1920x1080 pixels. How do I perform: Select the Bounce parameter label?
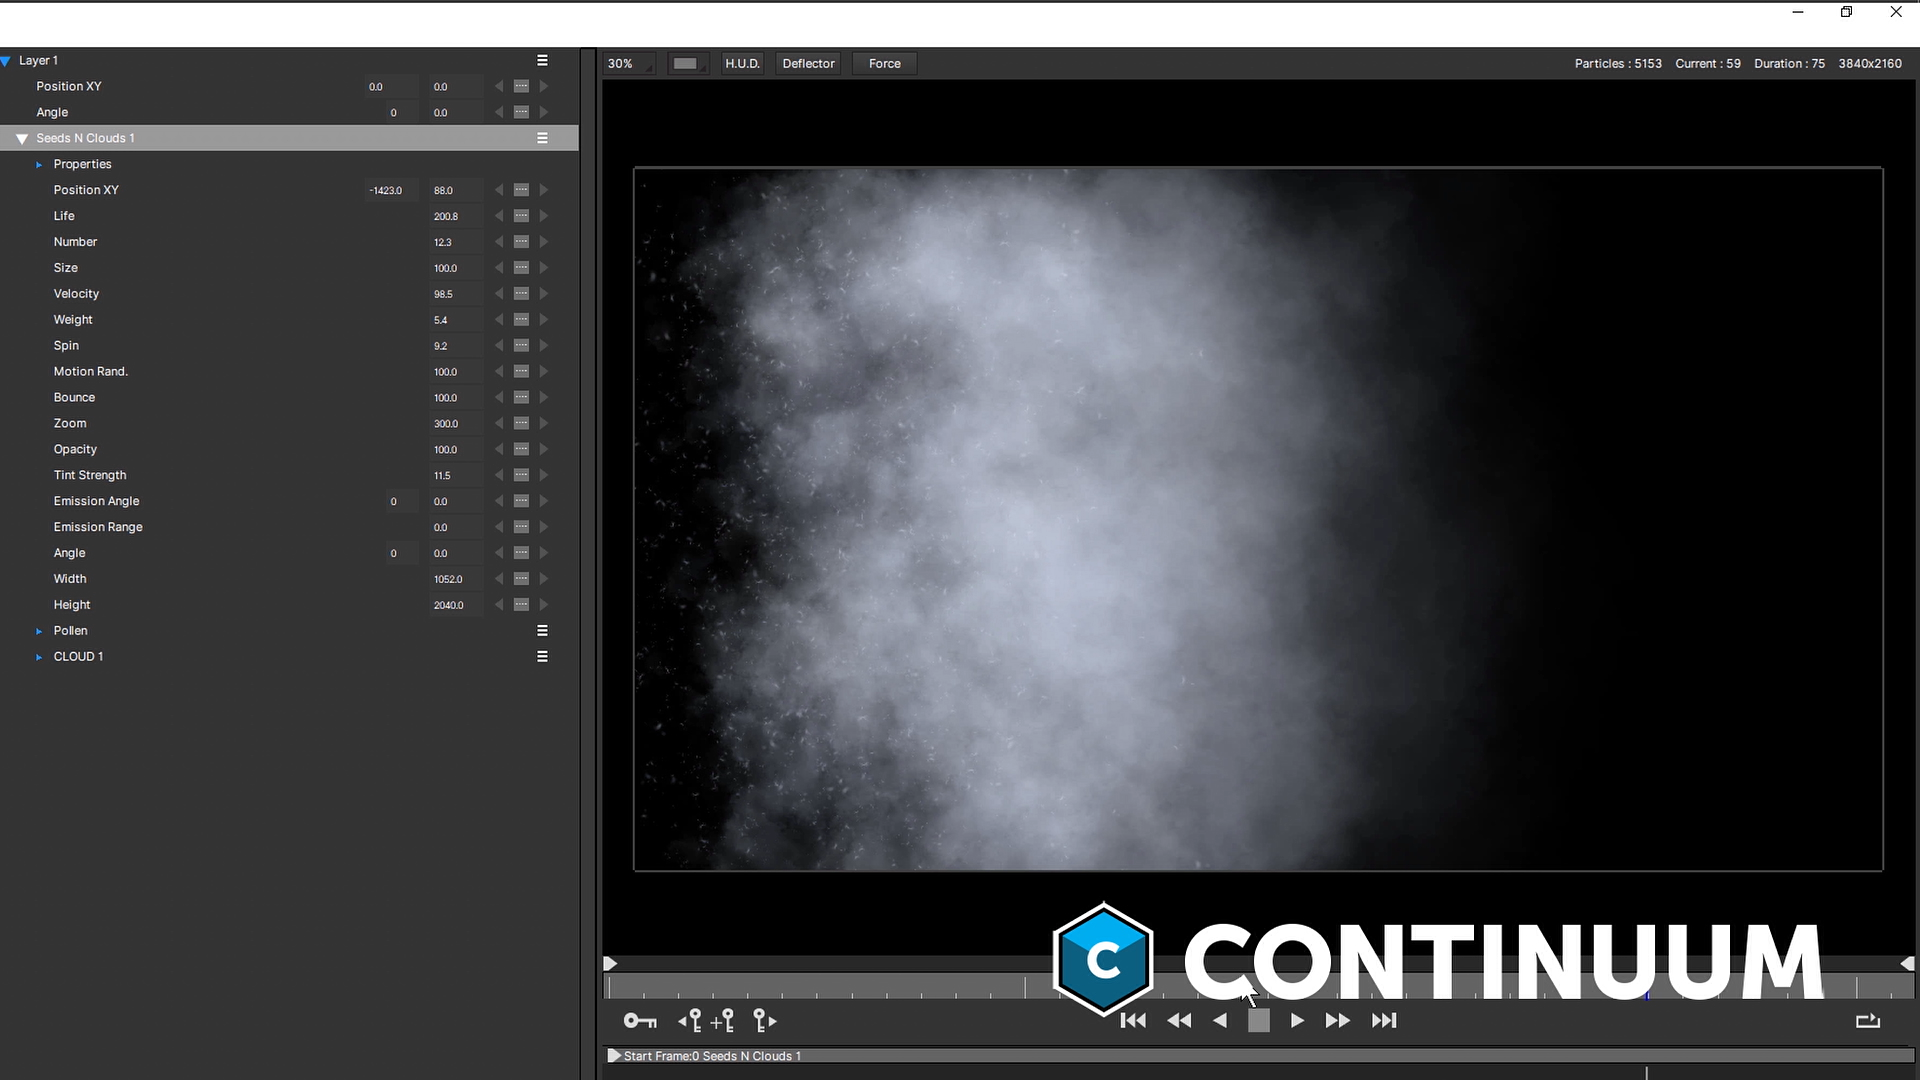tap(74, 397)
